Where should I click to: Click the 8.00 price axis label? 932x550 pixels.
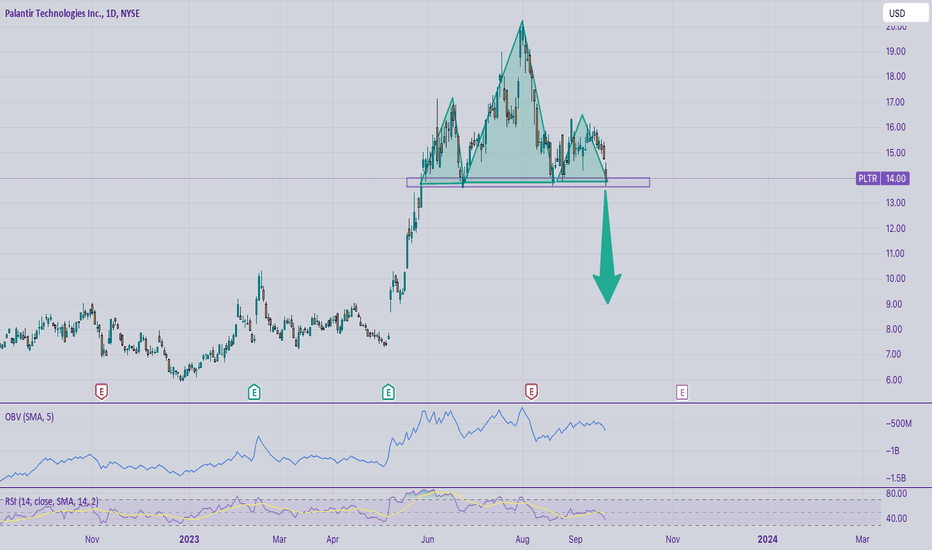tap(894, 329)
